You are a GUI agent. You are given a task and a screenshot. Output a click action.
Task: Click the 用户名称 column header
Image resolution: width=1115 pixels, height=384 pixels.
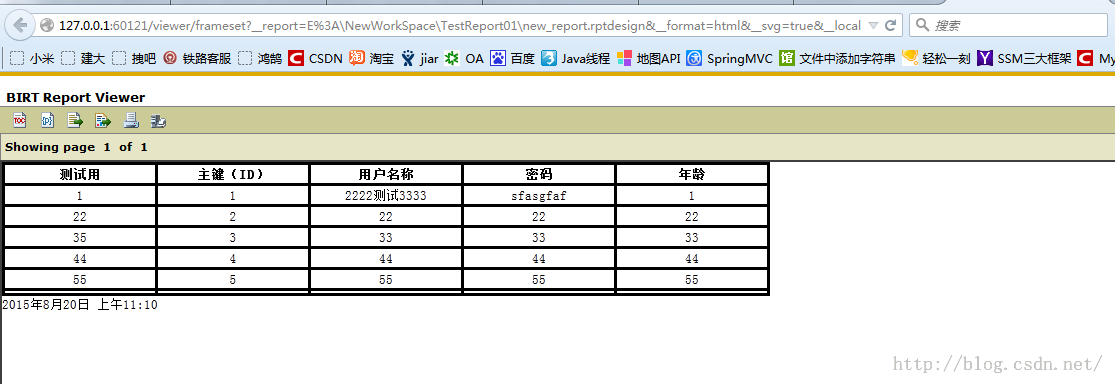pyautogui.click(x=386, y=174)
